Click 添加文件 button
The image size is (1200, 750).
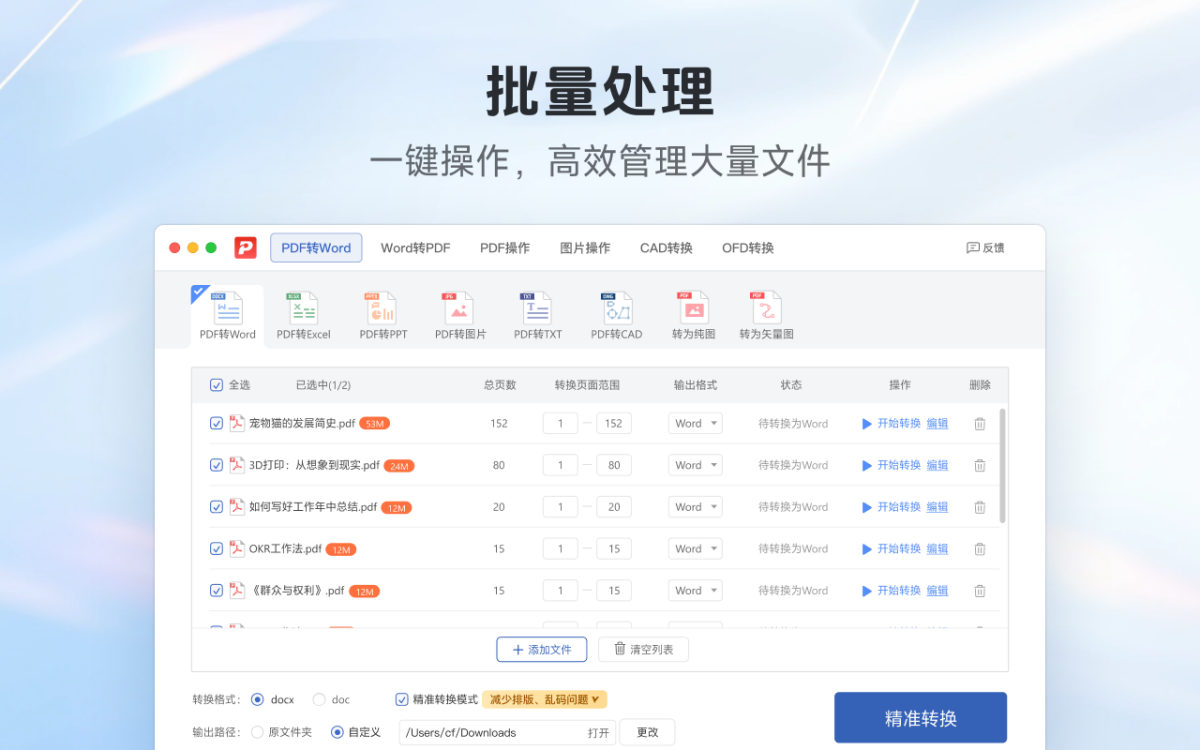click(x=542, y=650)
